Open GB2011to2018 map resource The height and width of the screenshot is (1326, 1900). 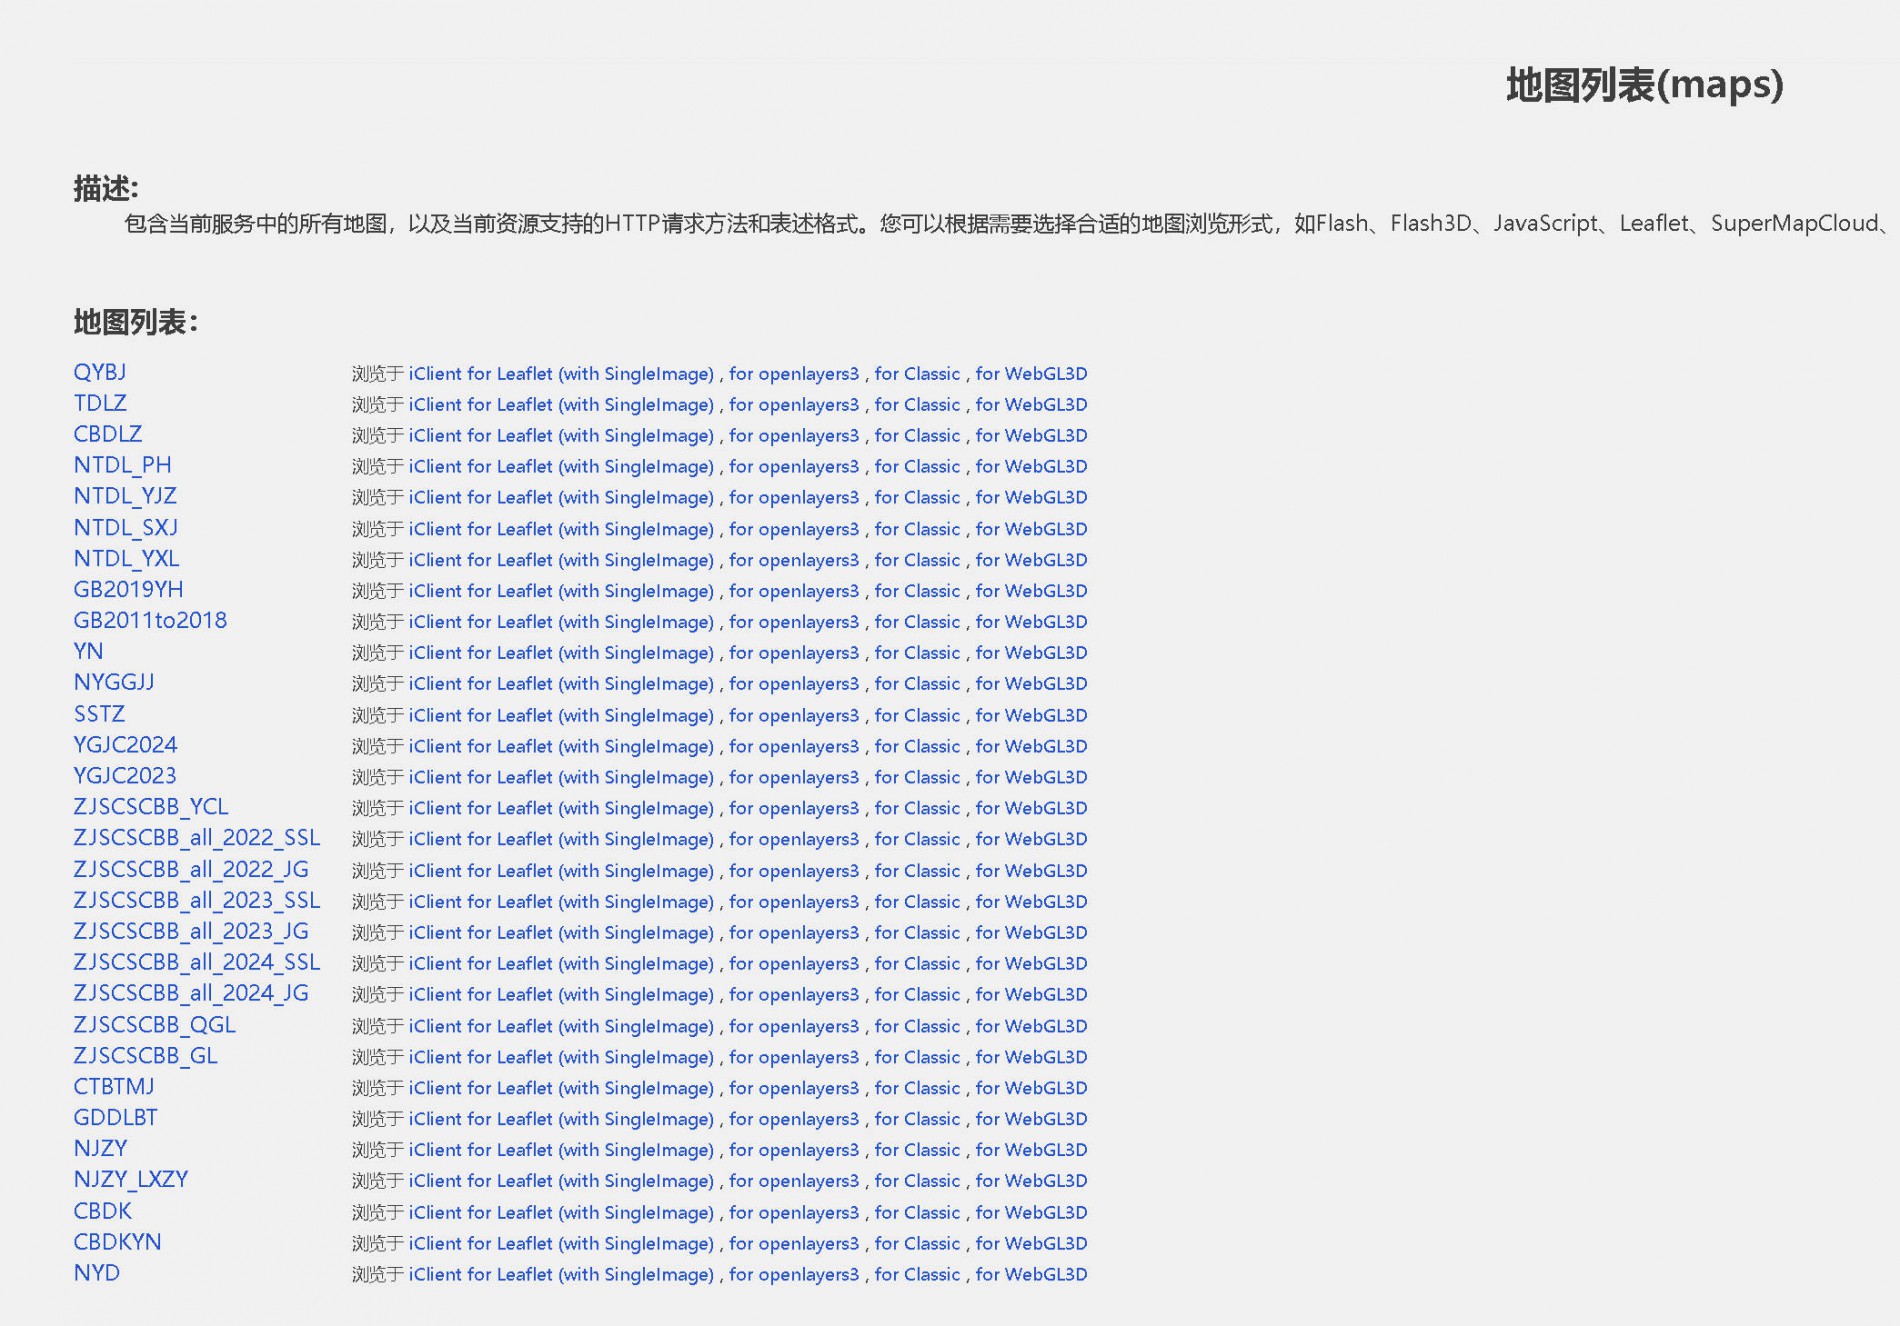[x=150, y=620]
